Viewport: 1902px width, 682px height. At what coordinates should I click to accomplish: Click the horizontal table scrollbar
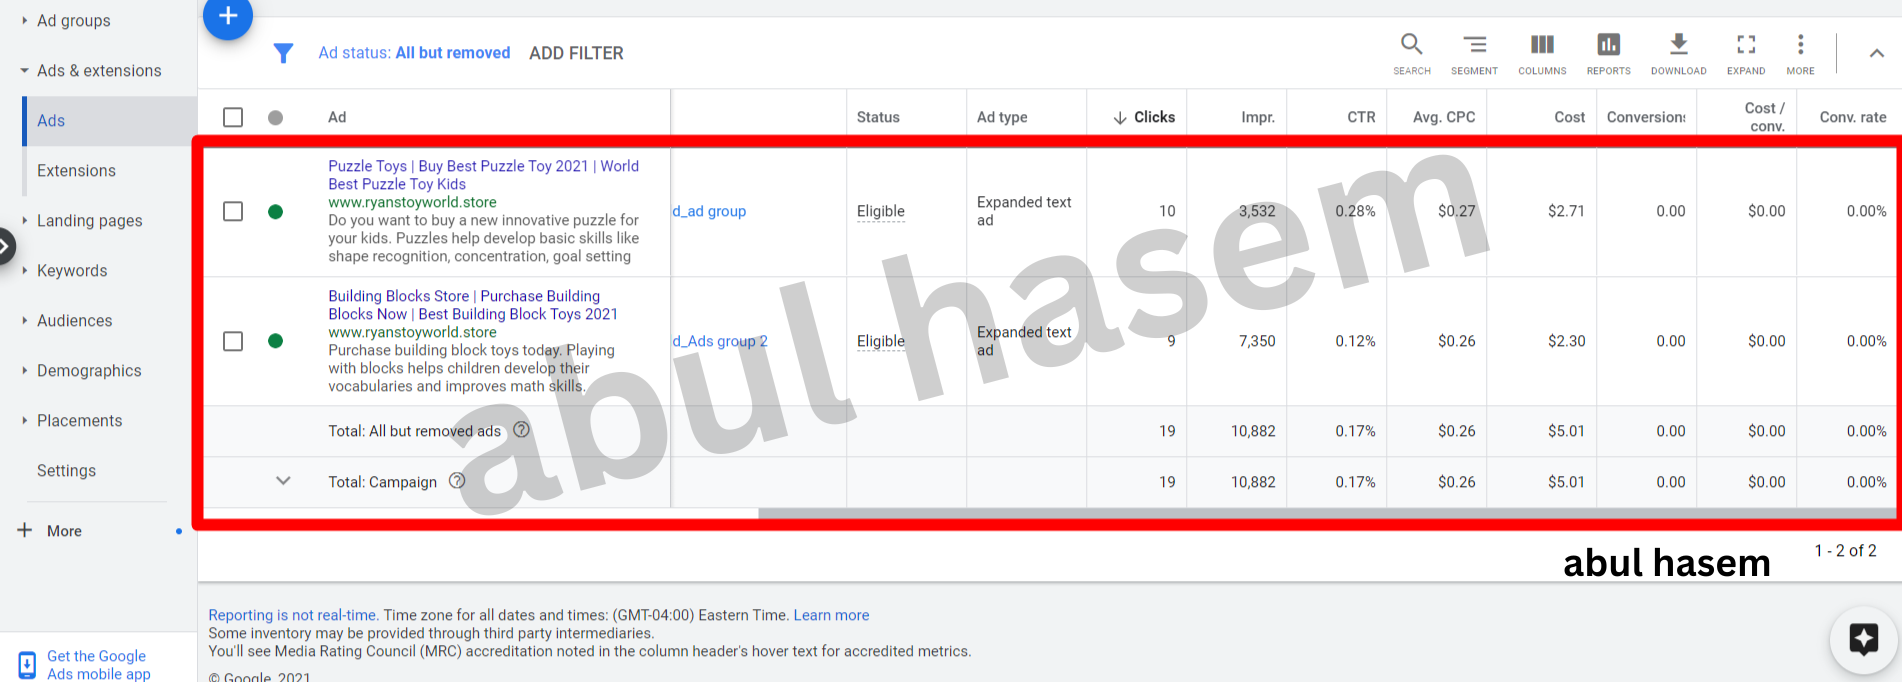tap(1326, 513)
